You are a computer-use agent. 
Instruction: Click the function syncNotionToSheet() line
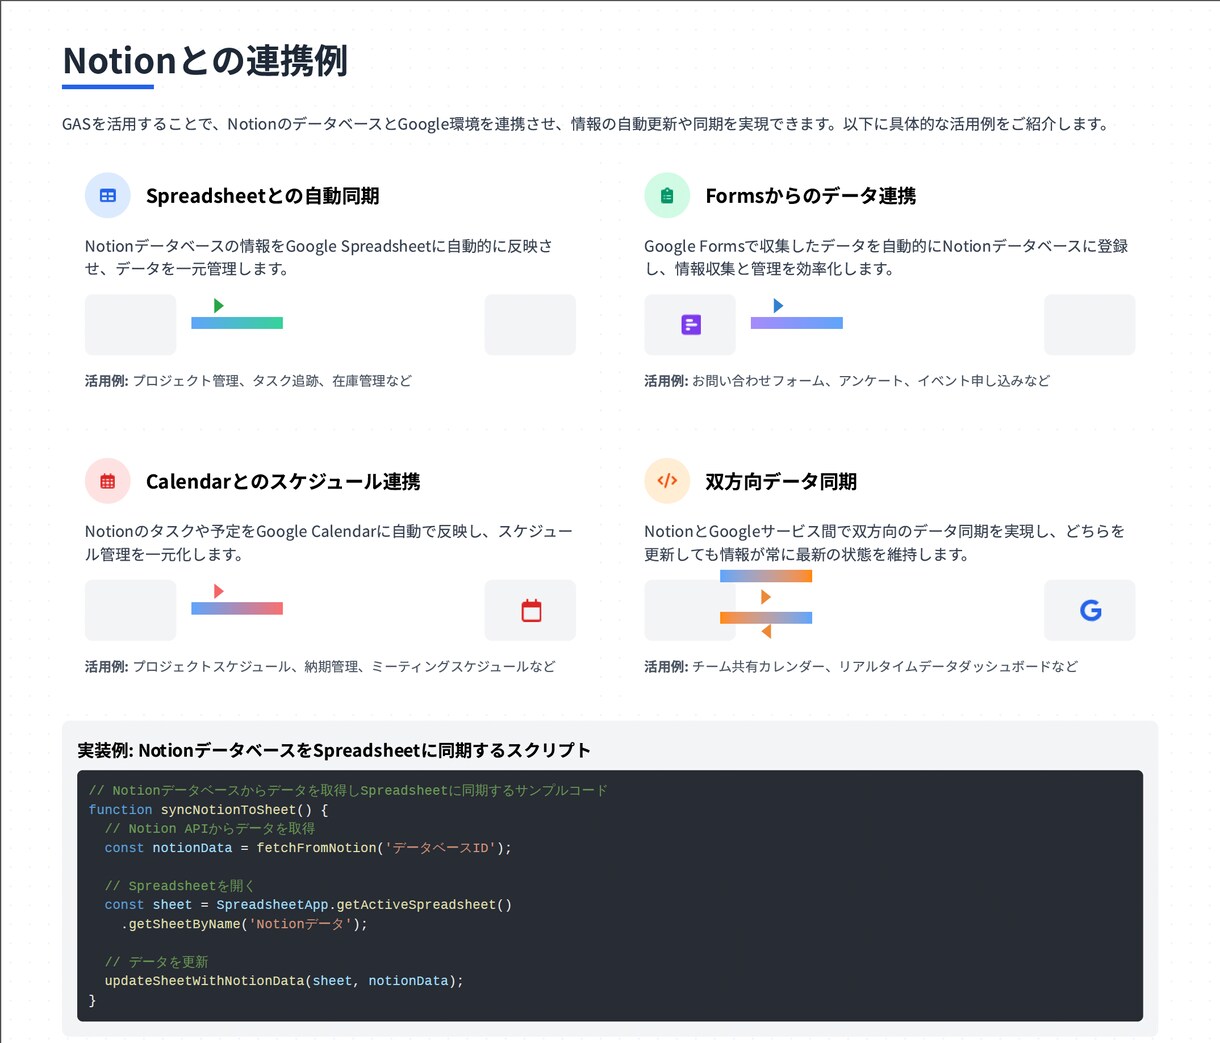coord(208,810)
